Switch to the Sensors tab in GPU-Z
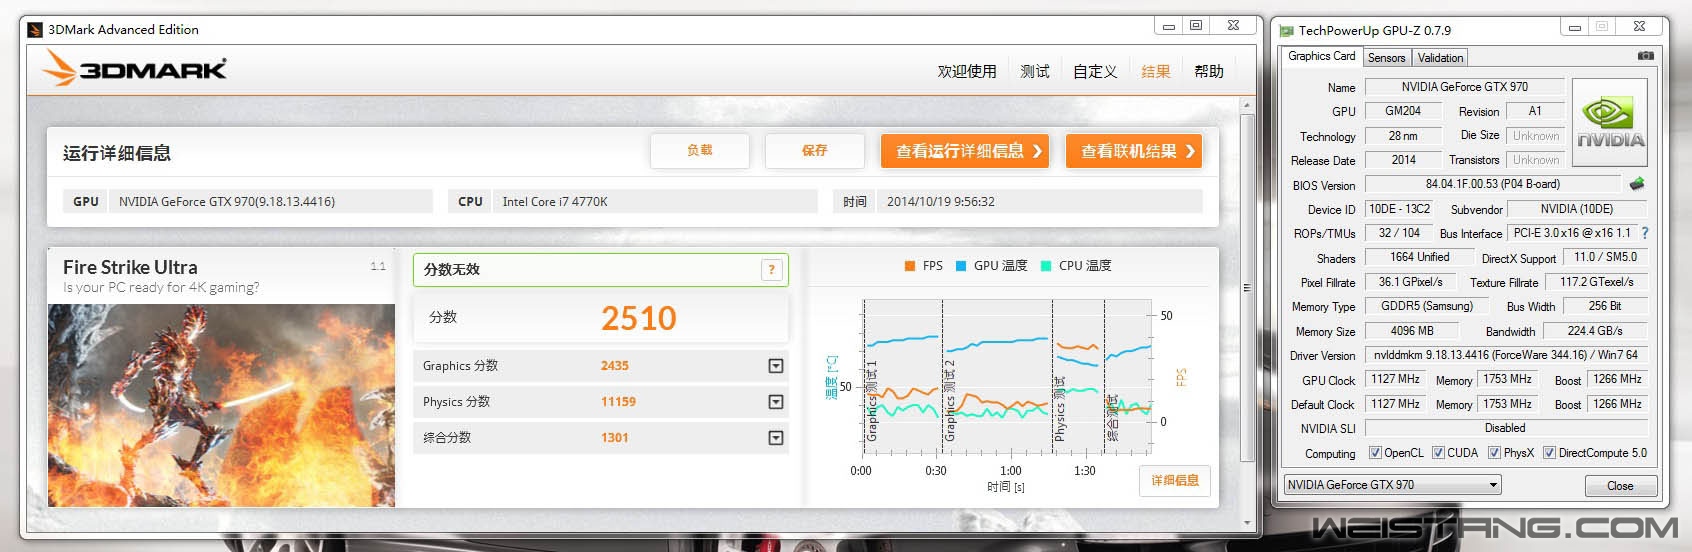Screen dimensions: 1692x552 [1387, 58]
